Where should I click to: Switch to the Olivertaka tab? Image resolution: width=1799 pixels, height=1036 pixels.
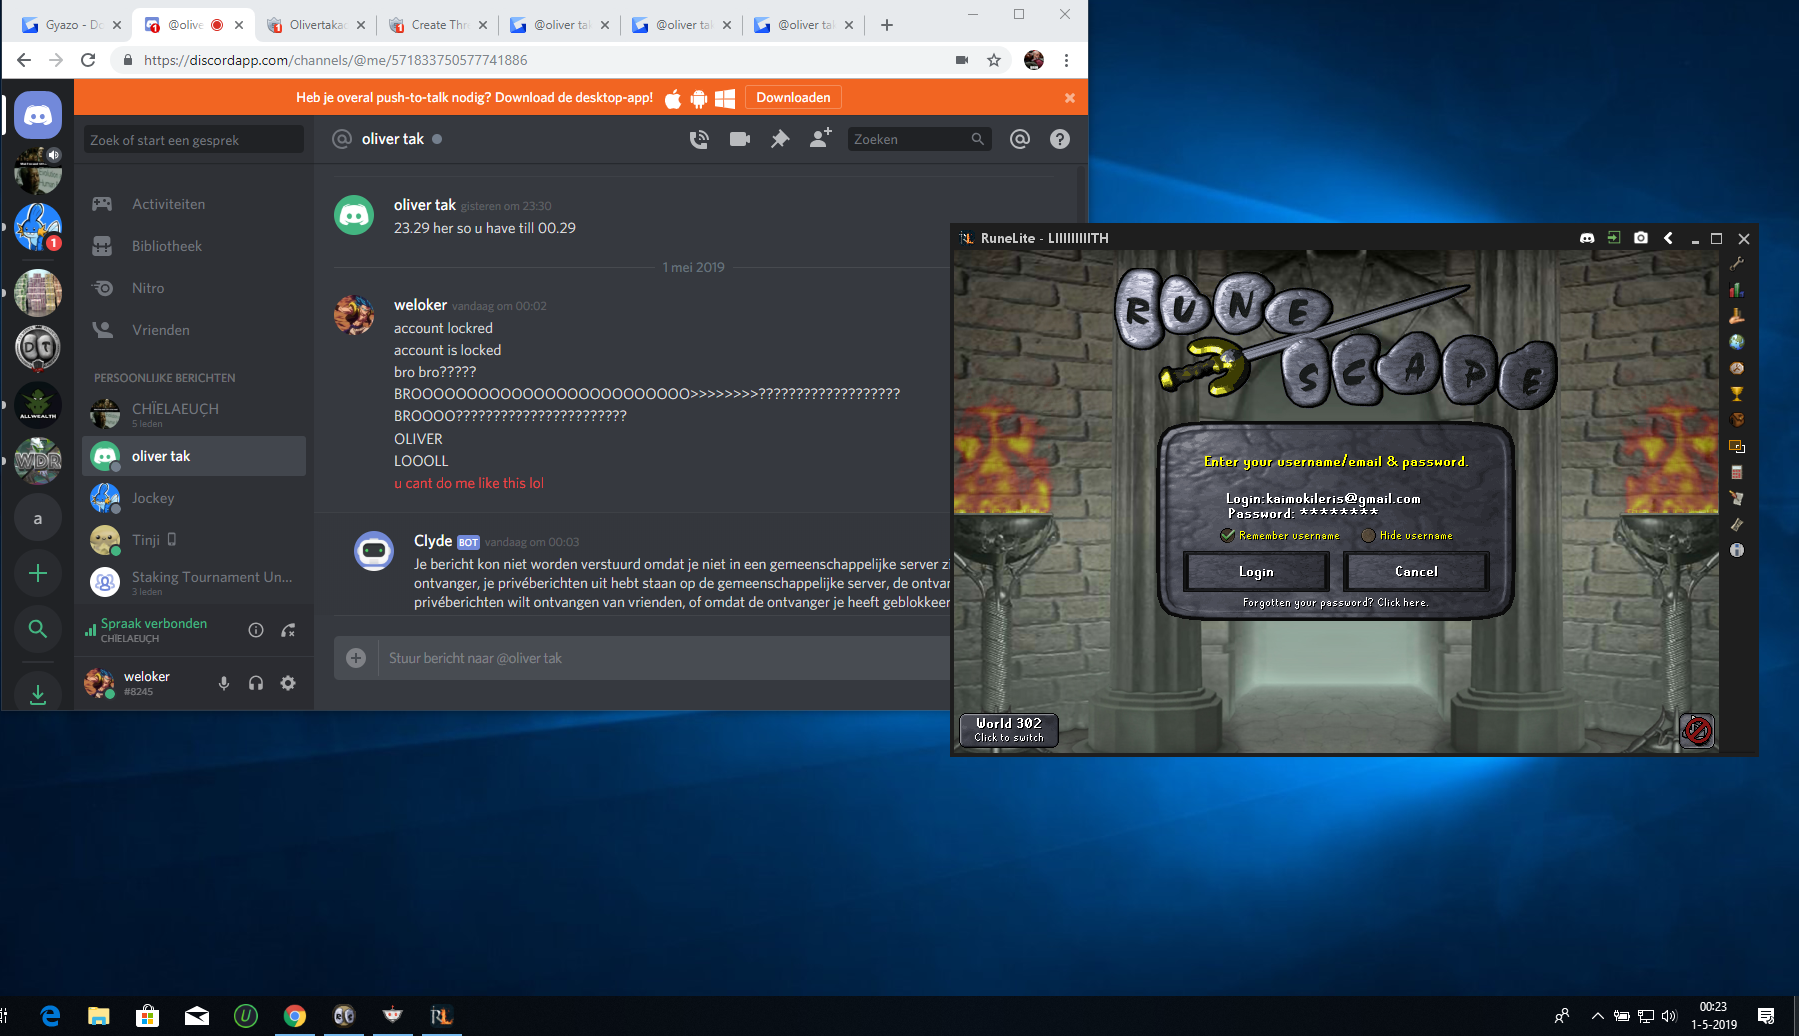[x=314, y=25]
